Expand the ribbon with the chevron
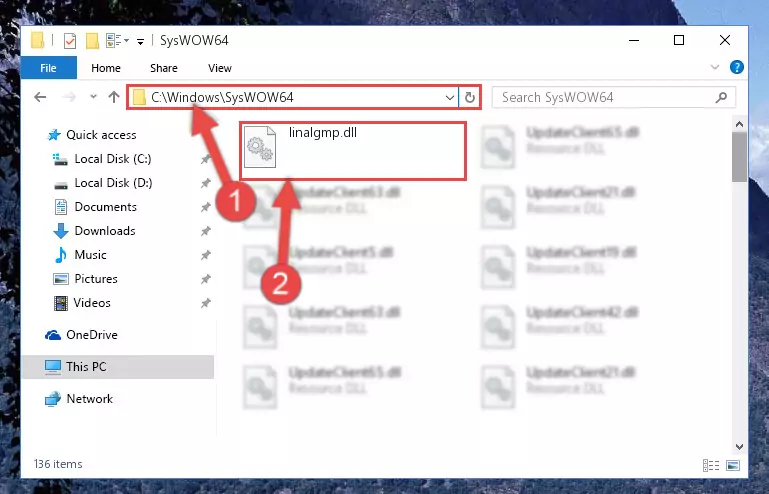This screenshot has height=494, width=769. pos(715,67)
